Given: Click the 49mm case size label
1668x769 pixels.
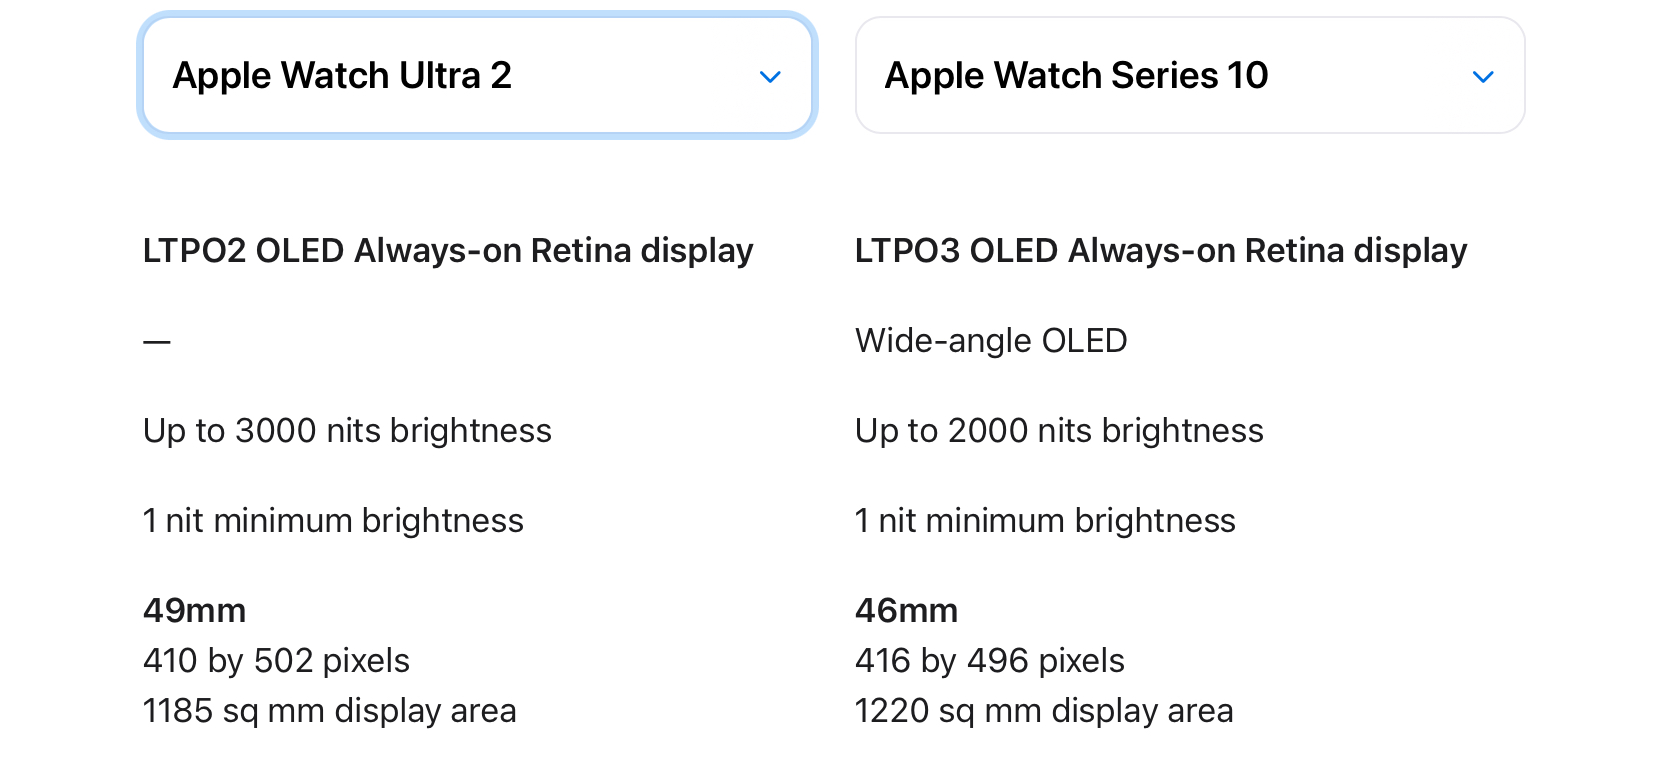Looking at the screenshot, I should click(x=194, y=610).
